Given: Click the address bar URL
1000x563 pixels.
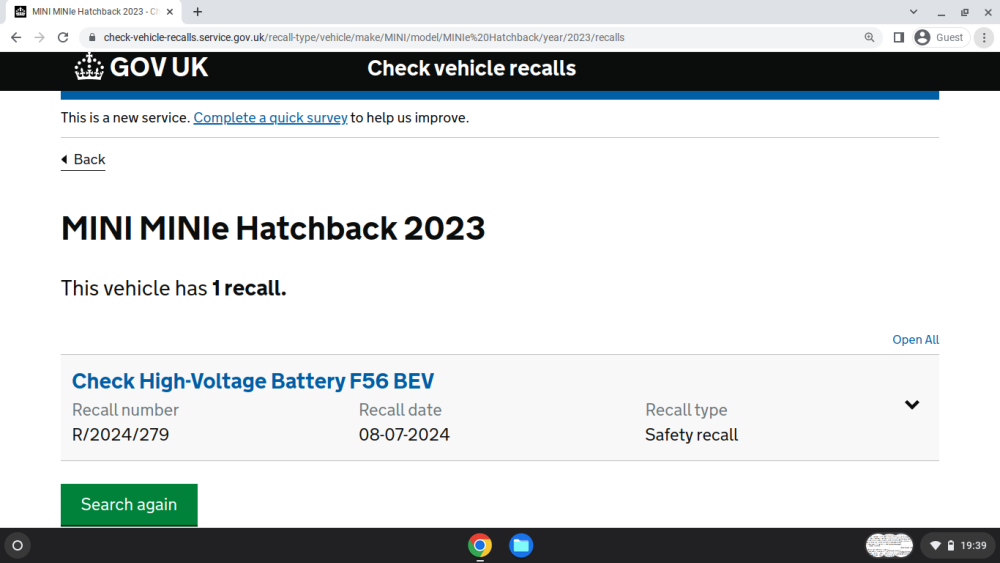Looking at the screenshot, I should (364, 38).
